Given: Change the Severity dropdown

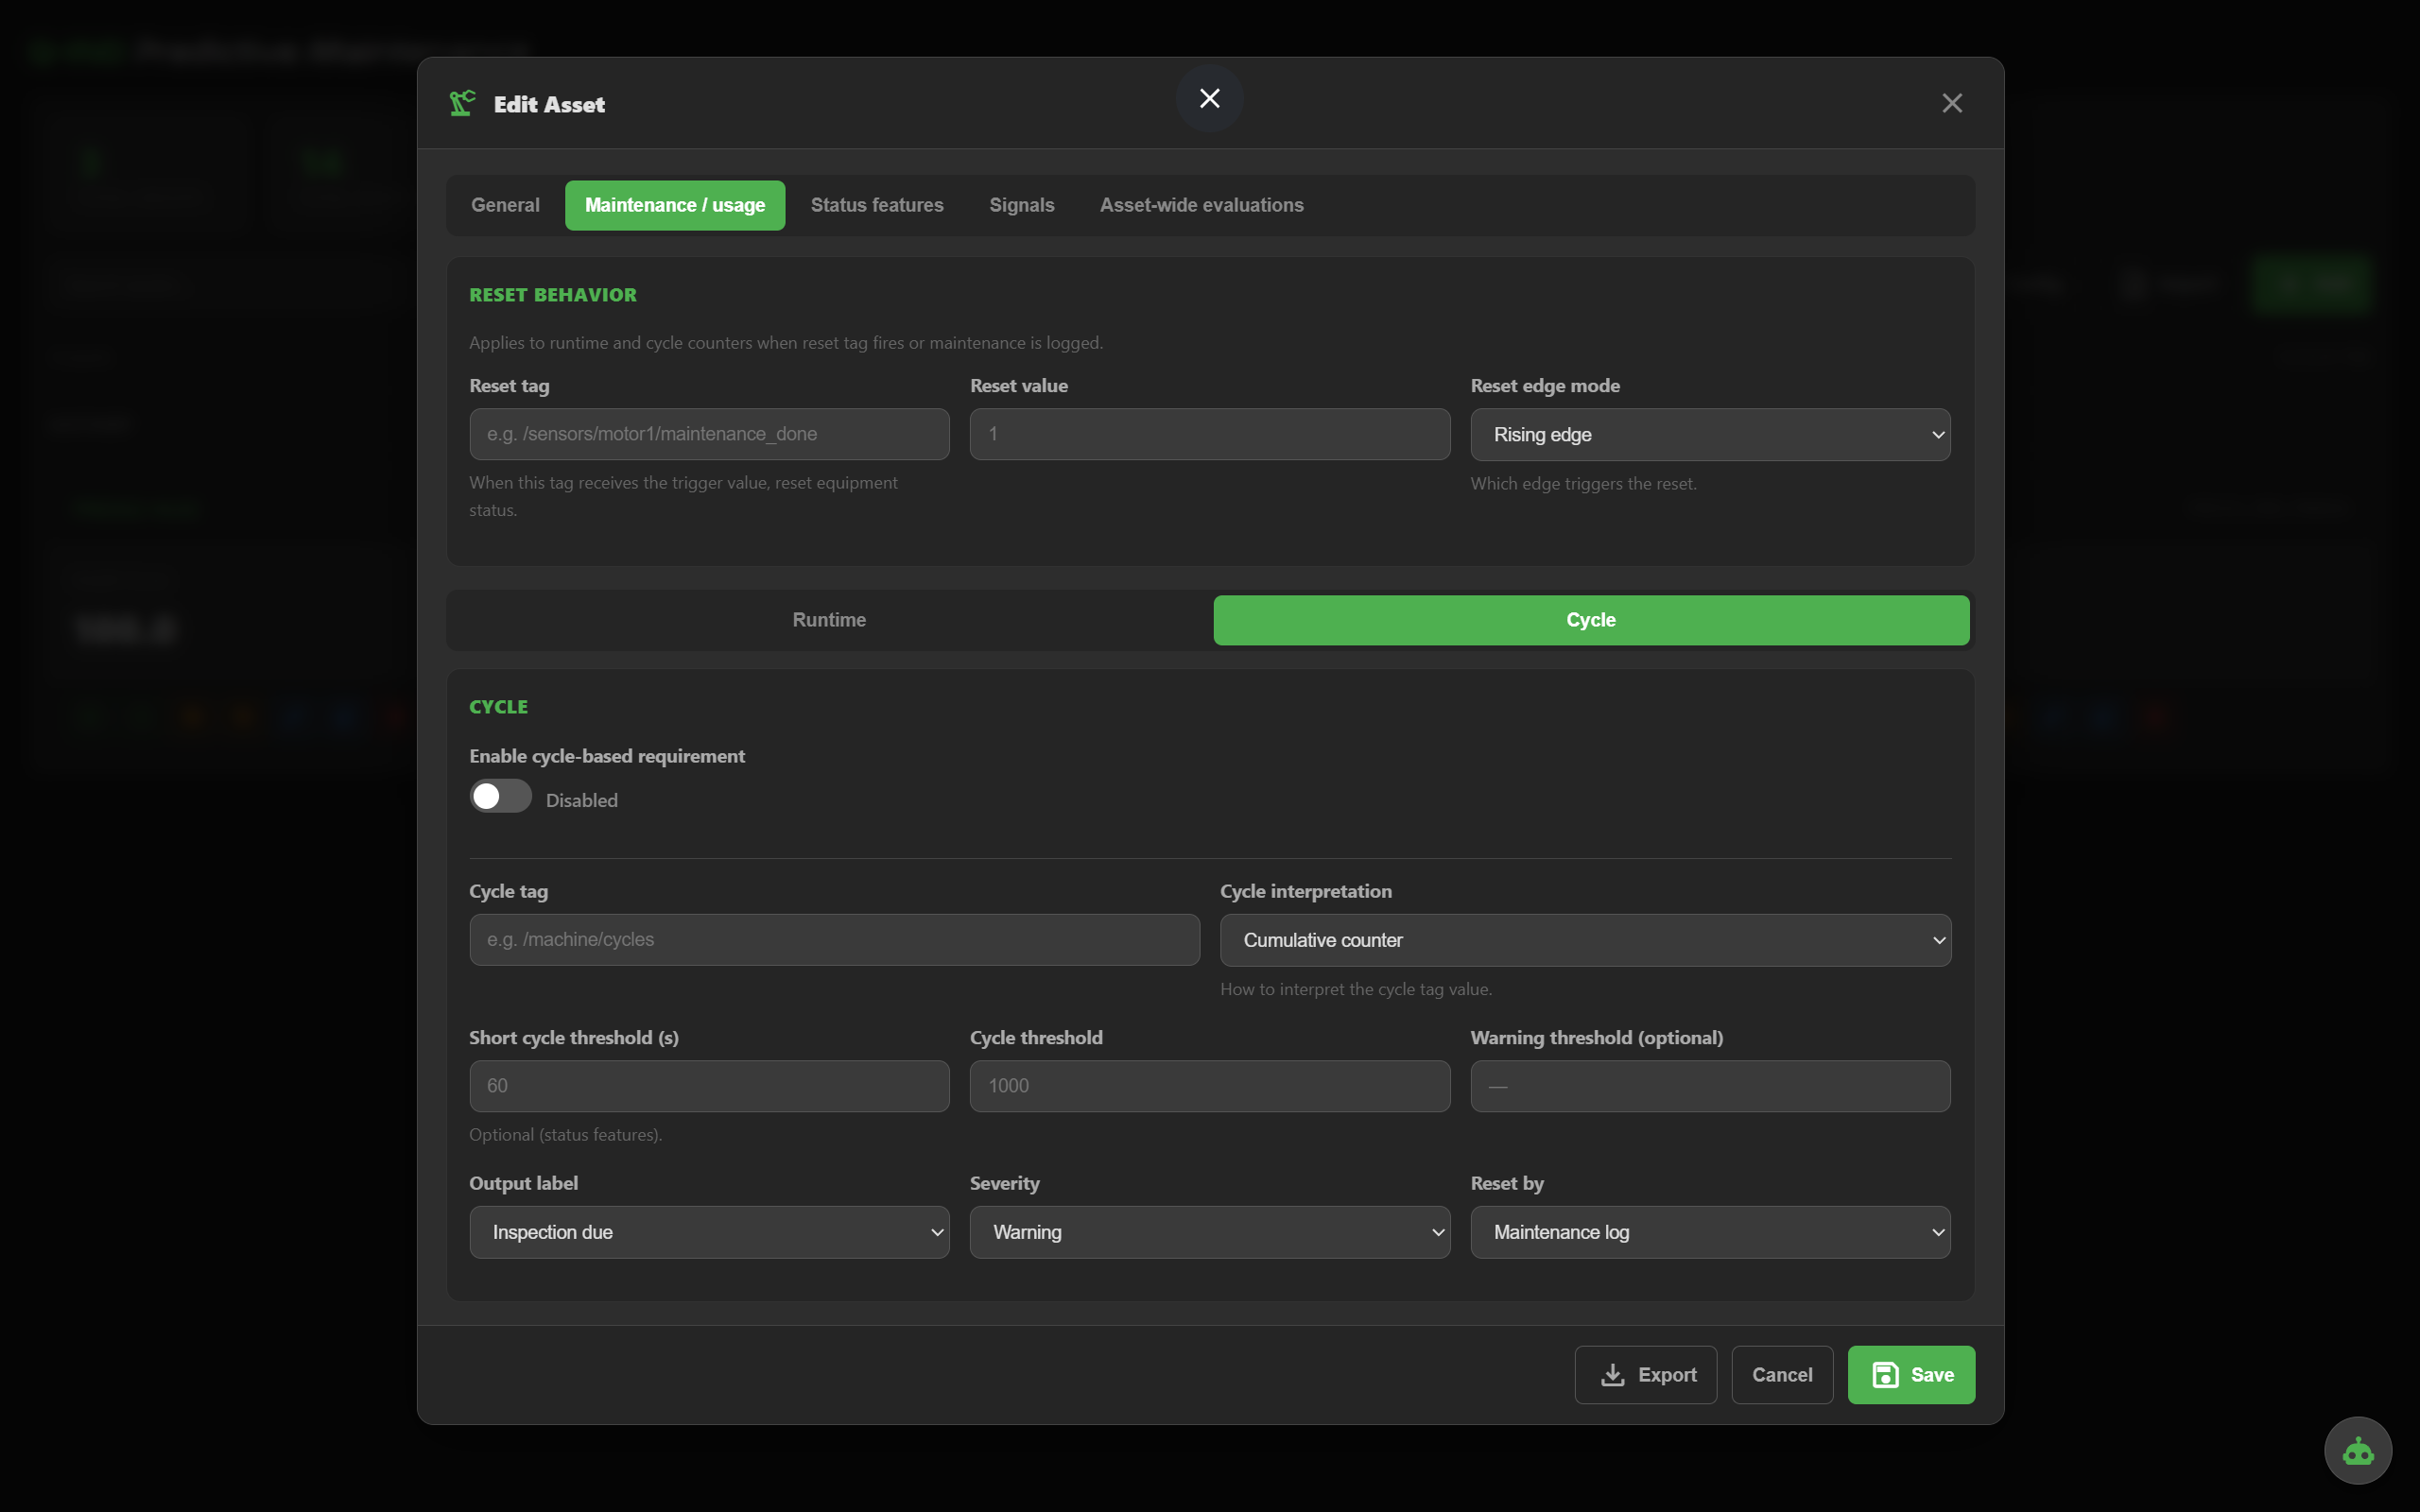Looking at the screenshot, I should [x=1209, y=1232].
